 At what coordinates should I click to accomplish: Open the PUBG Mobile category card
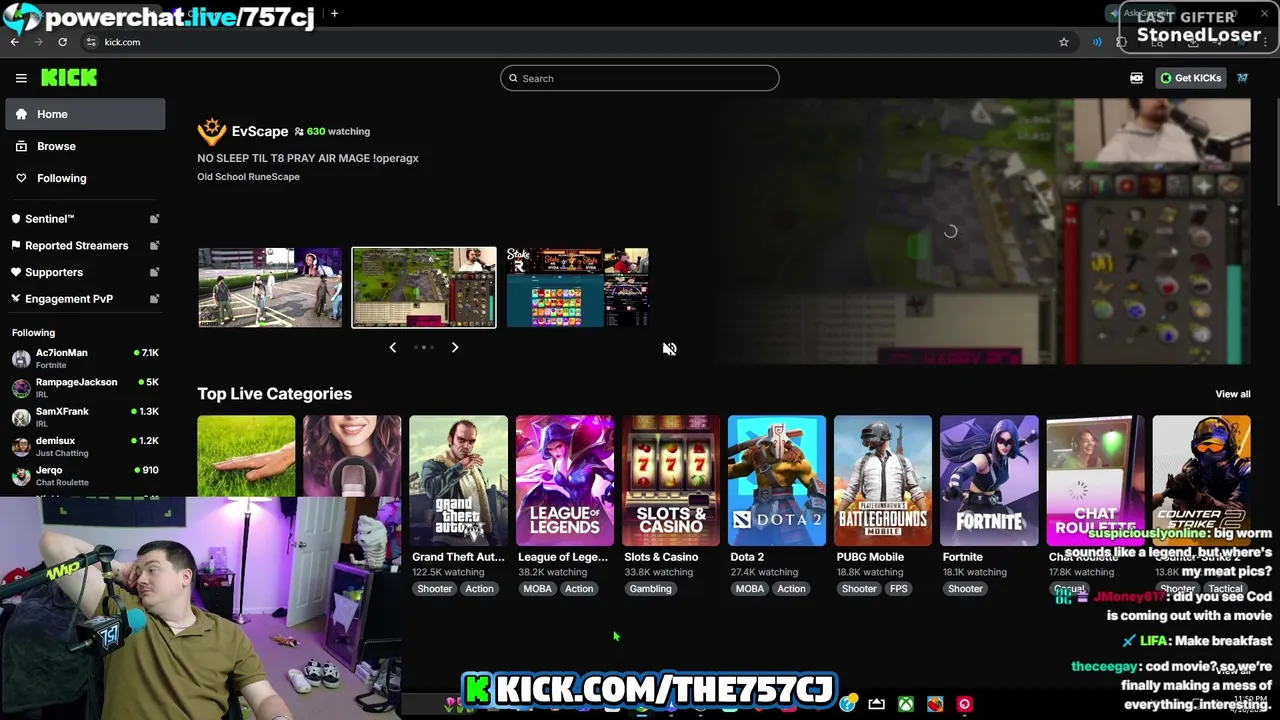[882, 481]
